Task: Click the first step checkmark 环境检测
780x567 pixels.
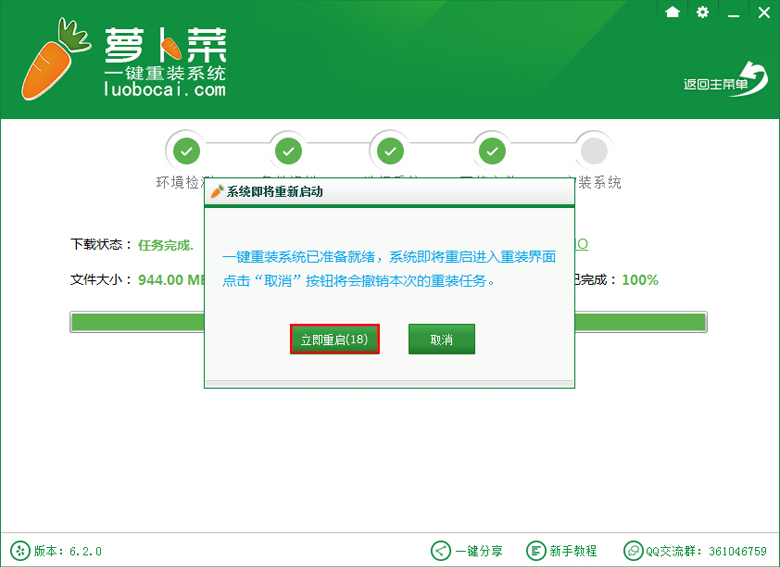Action: 186,151
